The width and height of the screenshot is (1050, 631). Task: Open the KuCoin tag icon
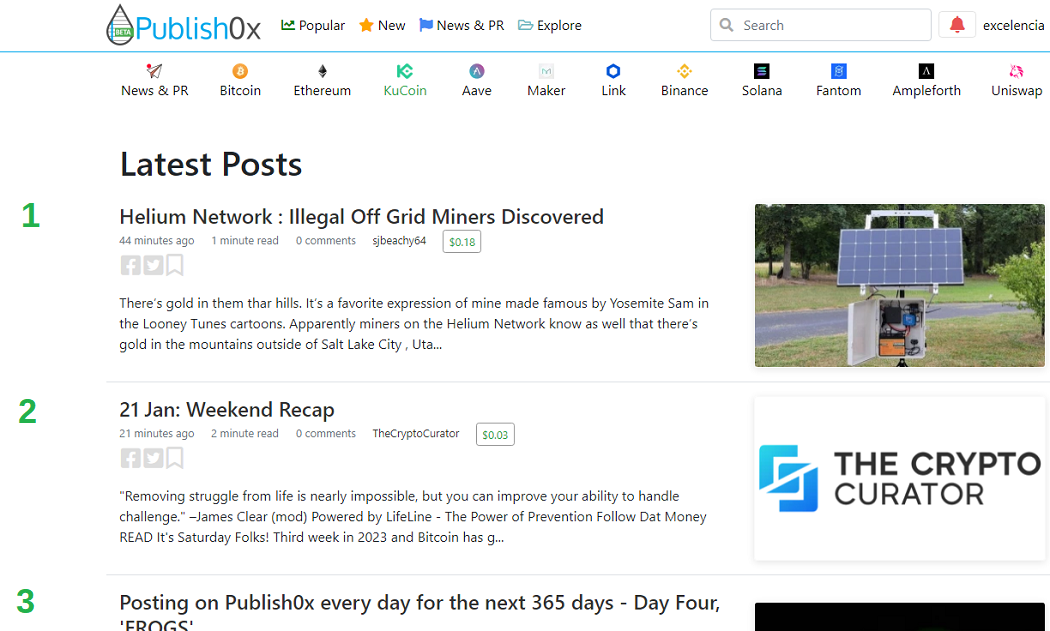tap(404, 71)
